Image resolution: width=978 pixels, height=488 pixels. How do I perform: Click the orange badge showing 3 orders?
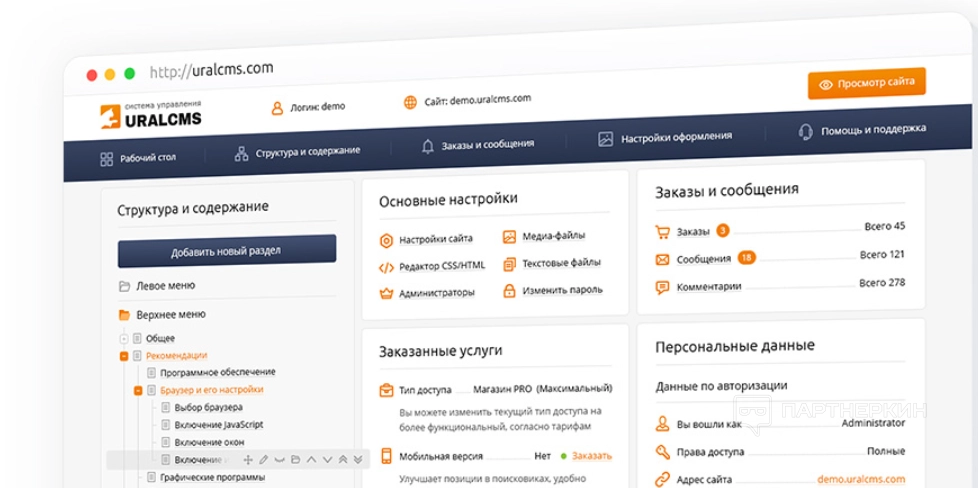pos(722,231)
